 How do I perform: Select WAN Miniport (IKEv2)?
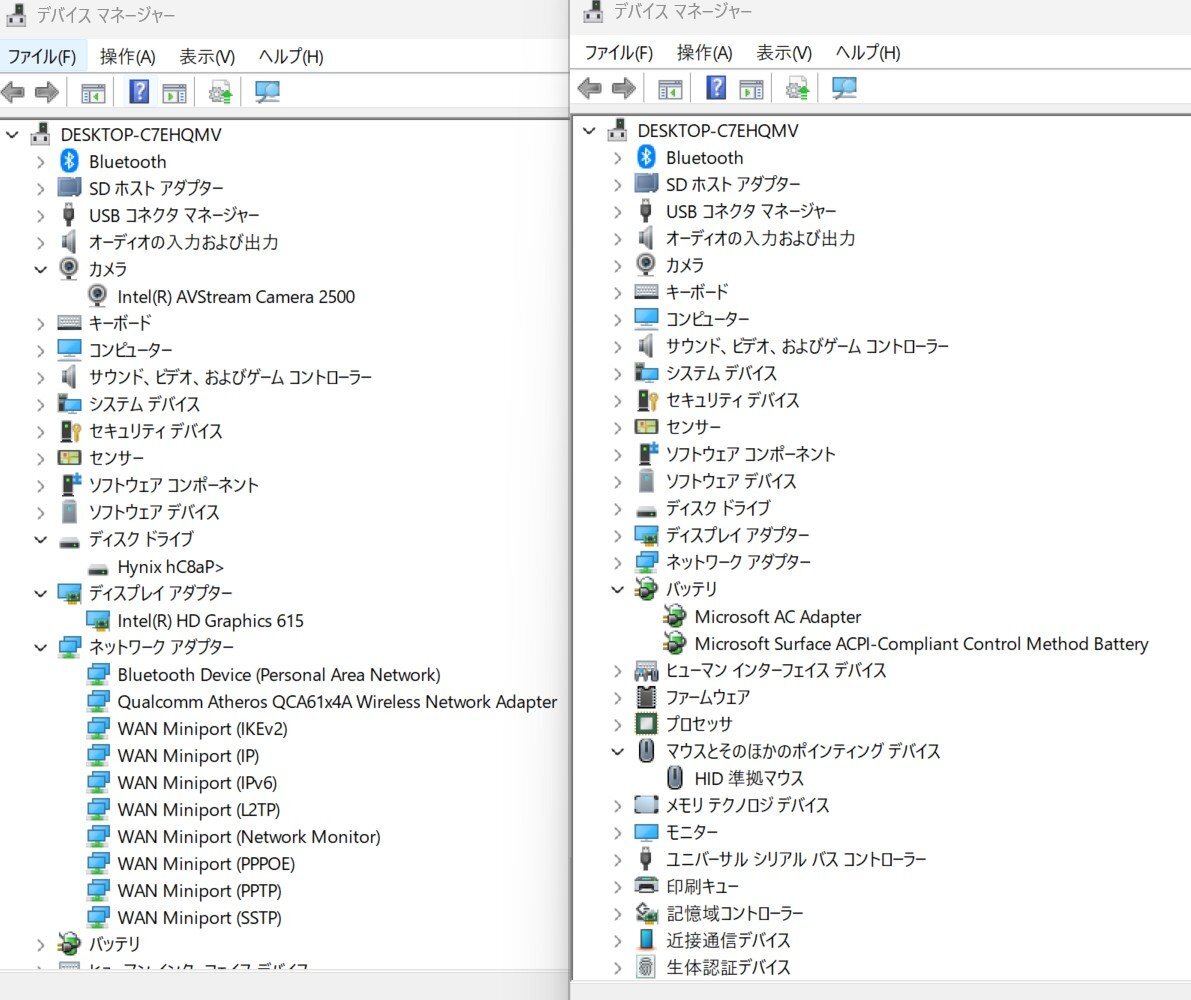[202, 729]
